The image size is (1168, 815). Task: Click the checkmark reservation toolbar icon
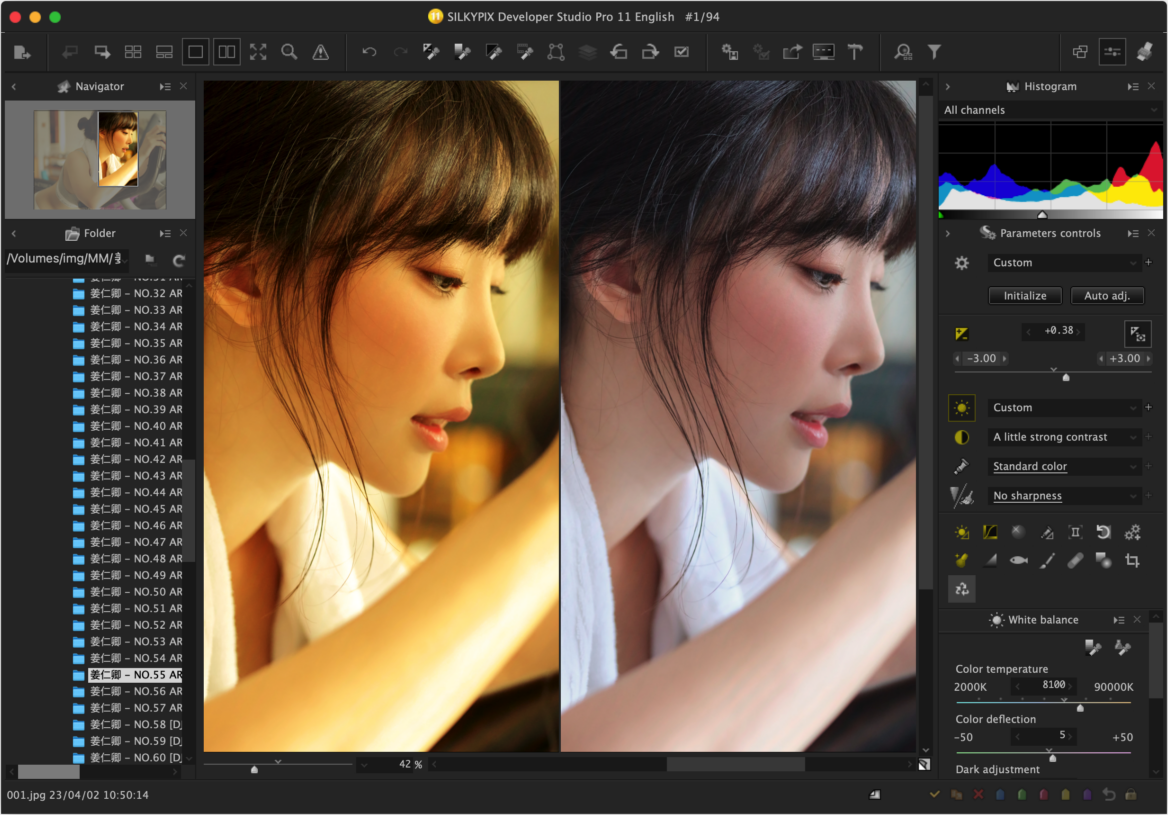click(x=682, y=52)
